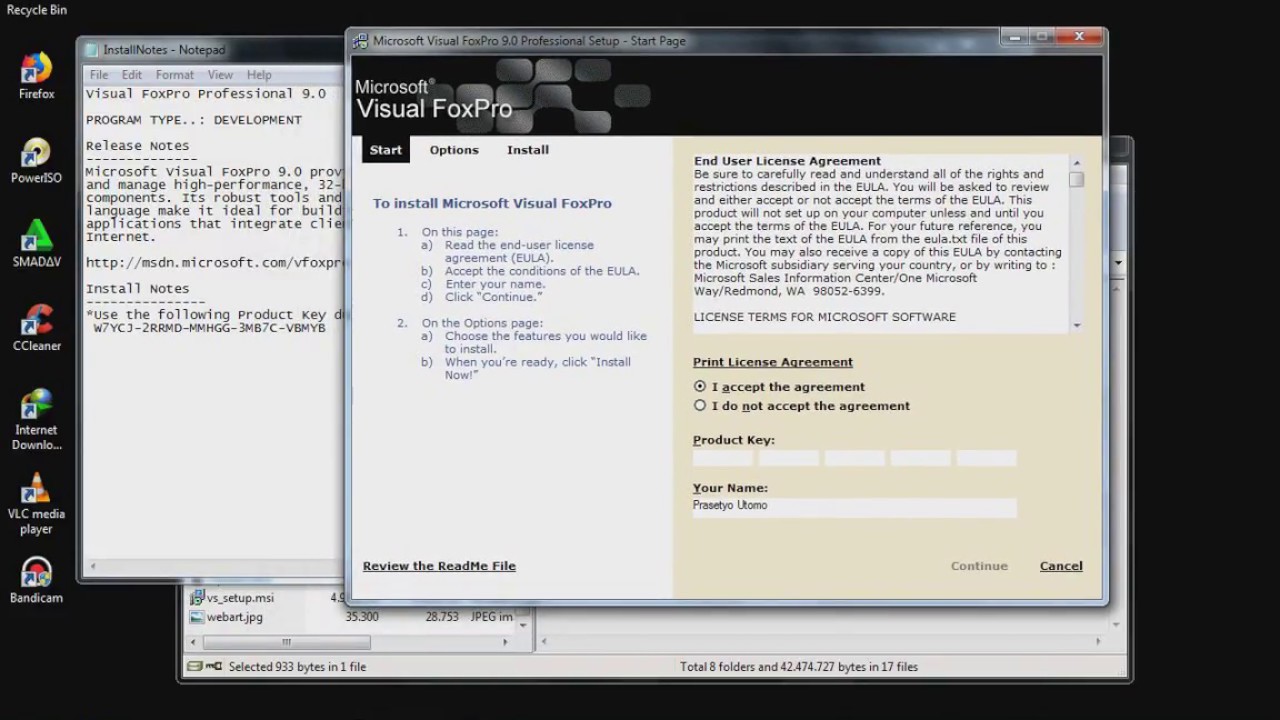
Task: Click the End User License Agreement heading
Action: [x=788, y=161]
